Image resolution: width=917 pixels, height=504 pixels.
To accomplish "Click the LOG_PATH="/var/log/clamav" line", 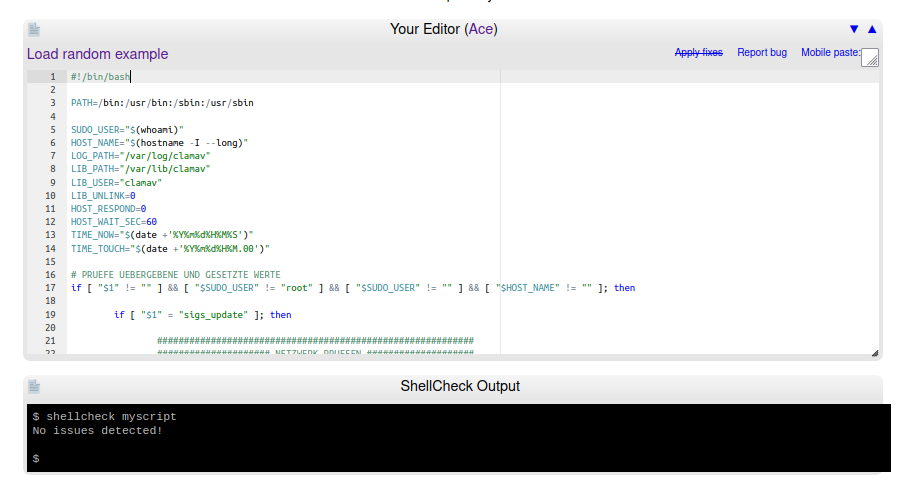I will point(140,156).
